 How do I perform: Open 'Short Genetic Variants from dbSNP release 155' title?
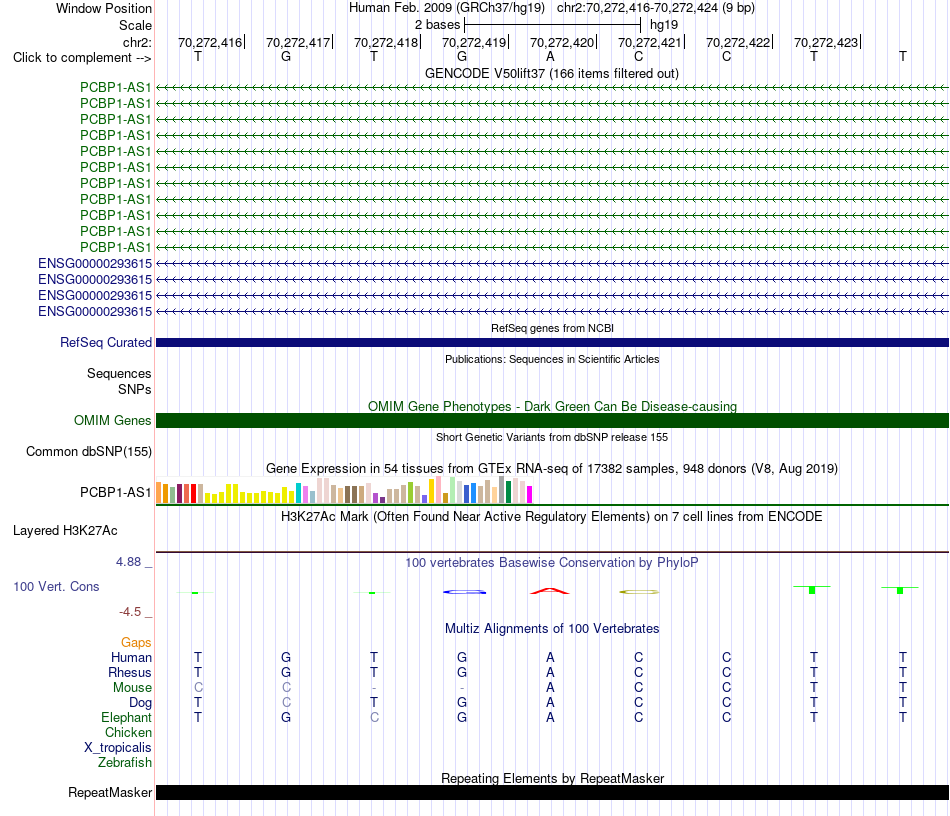pos(552,437)
